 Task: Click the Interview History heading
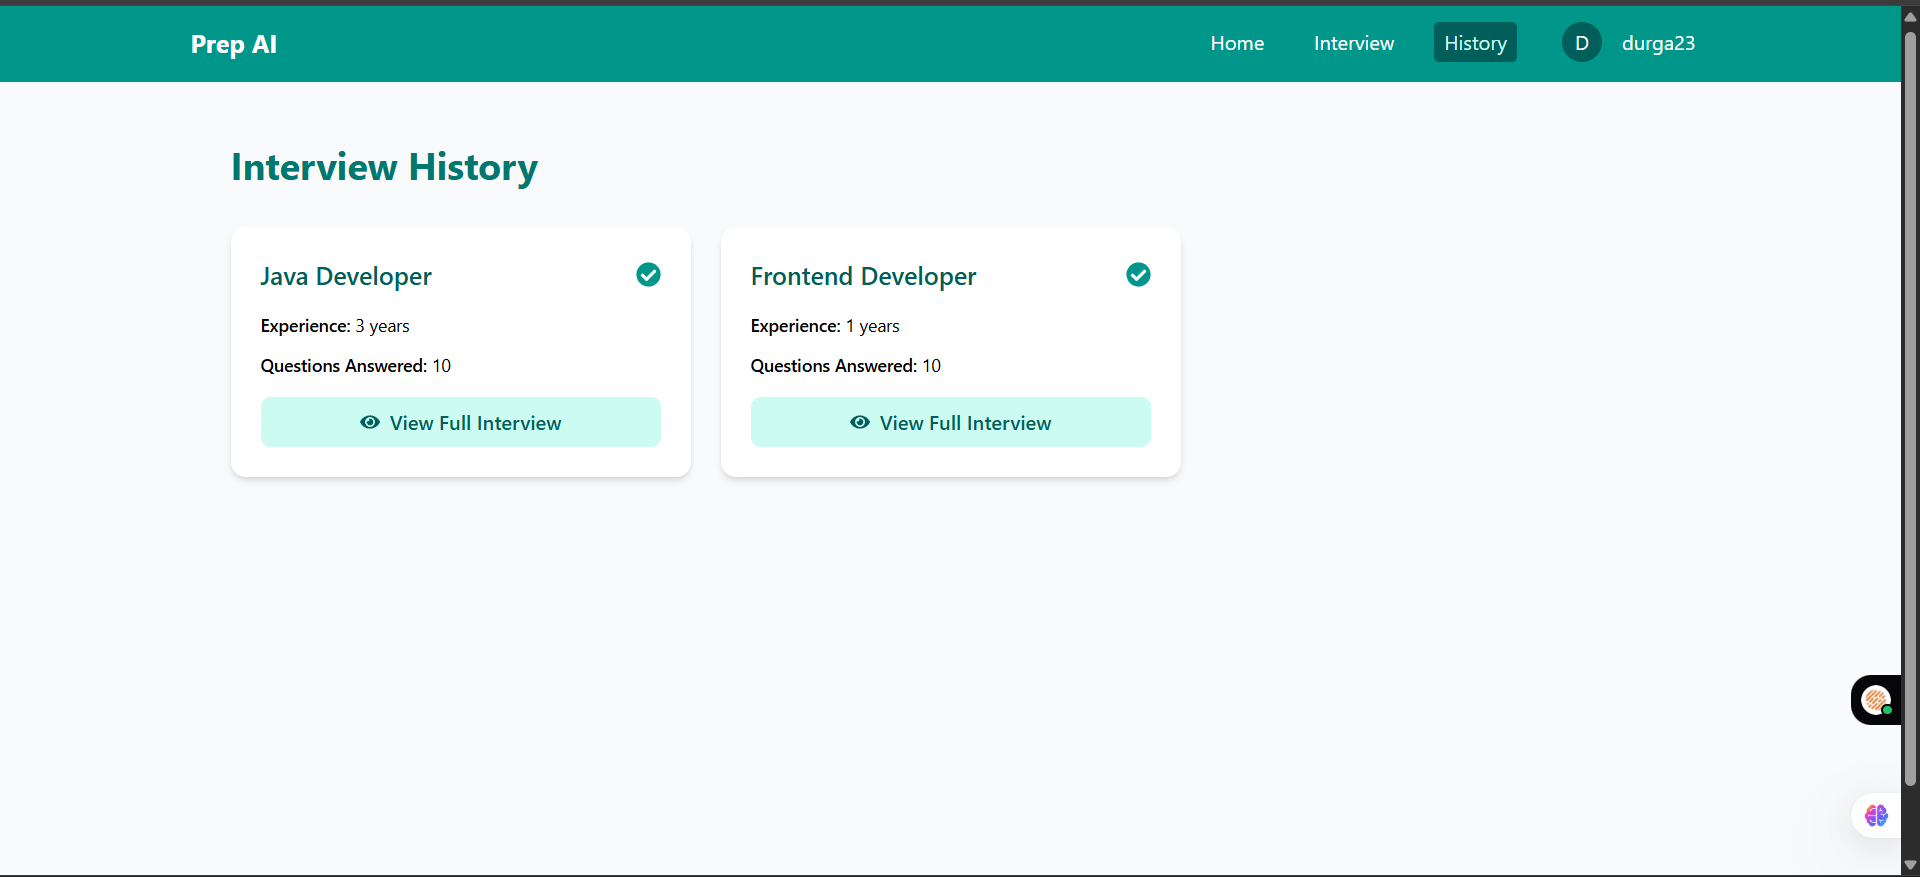point(384,167)
